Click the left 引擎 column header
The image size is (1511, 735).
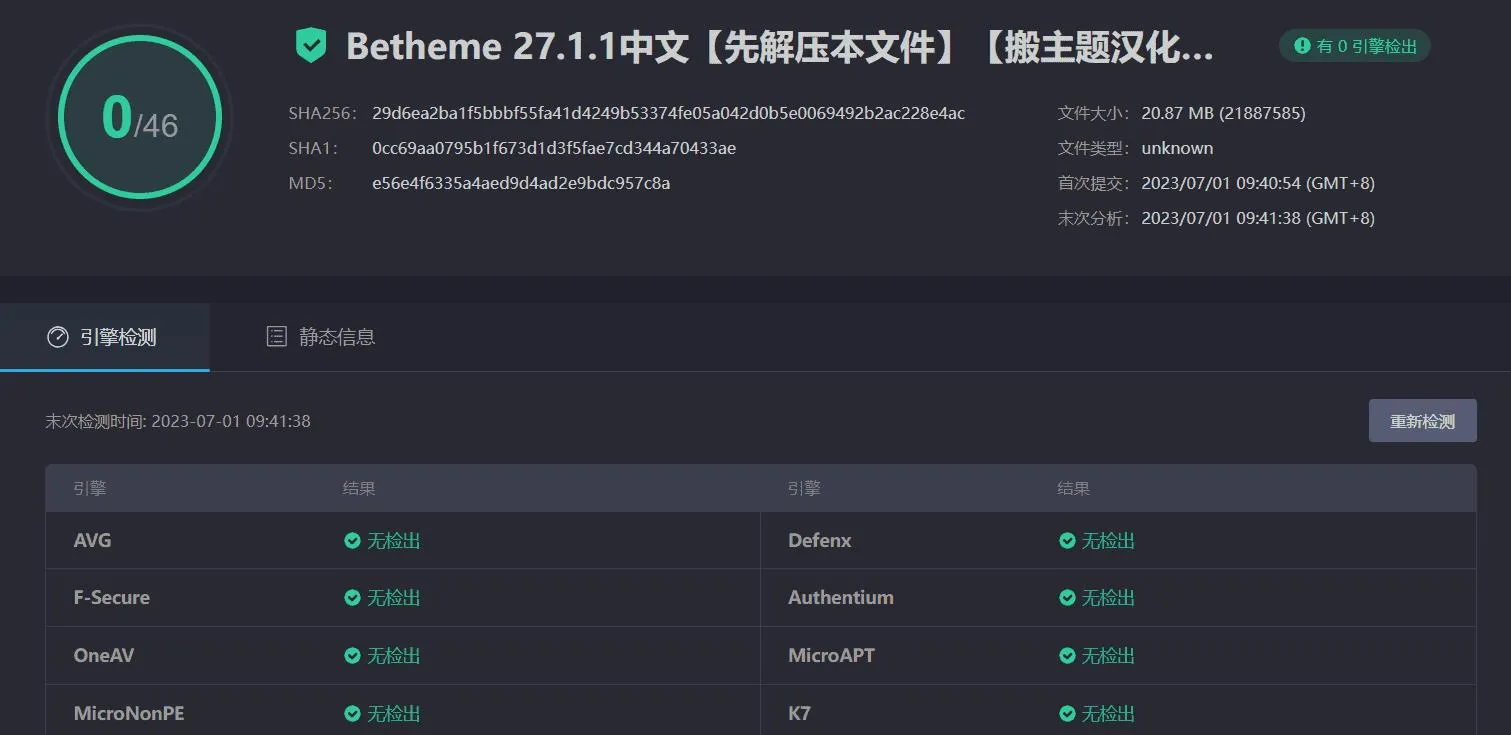tap(89, 489)
